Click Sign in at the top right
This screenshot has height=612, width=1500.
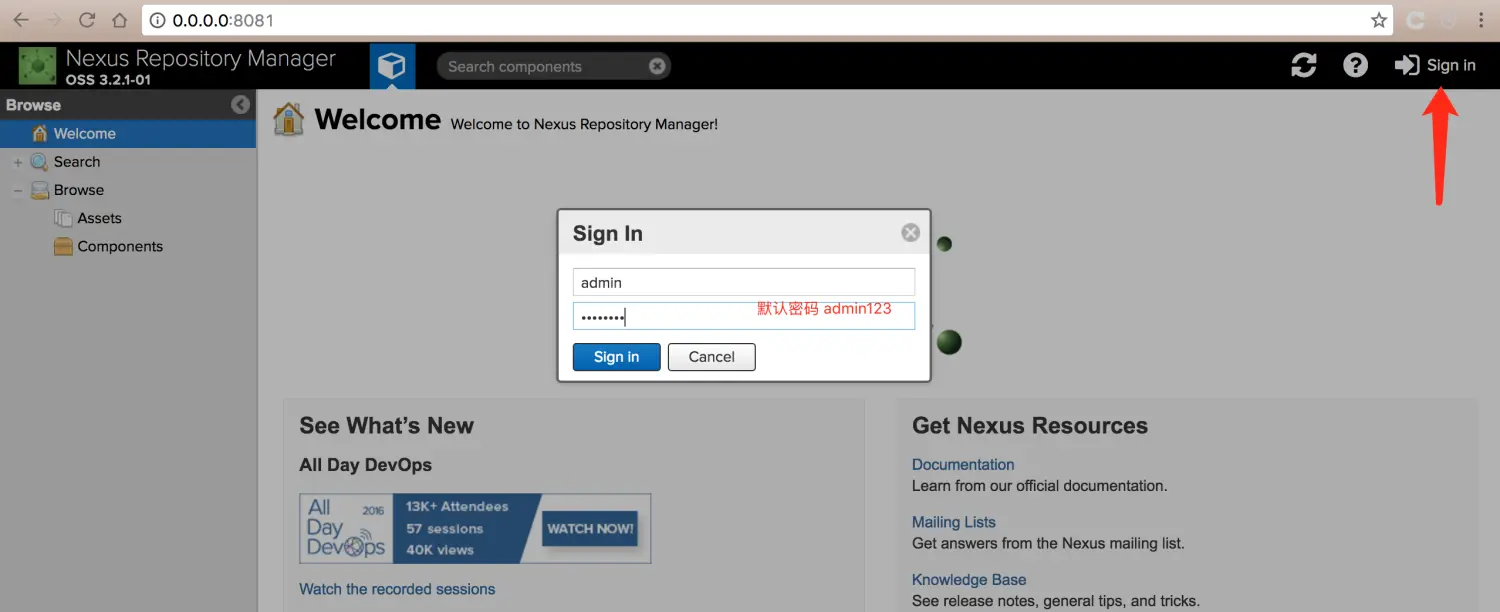[x=1435, y=65]
